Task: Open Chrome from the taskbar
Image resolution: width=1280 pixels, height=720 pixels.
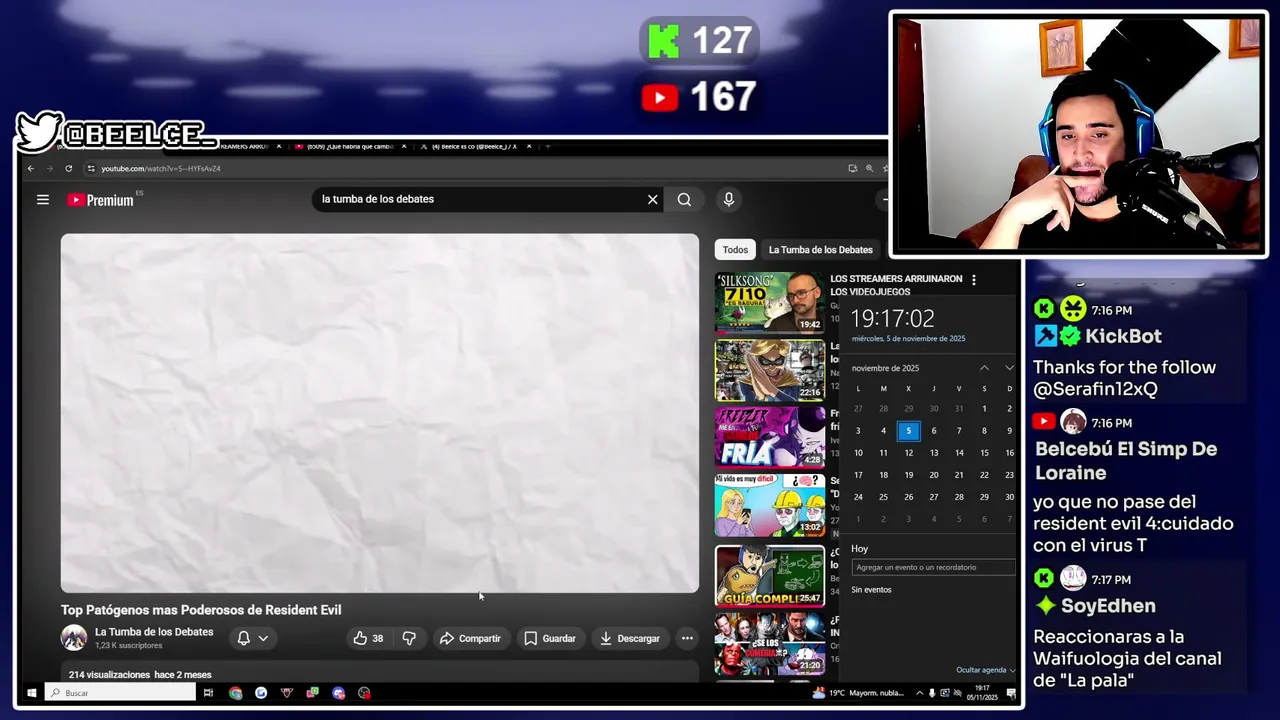Action: click(x=235, y=693)
